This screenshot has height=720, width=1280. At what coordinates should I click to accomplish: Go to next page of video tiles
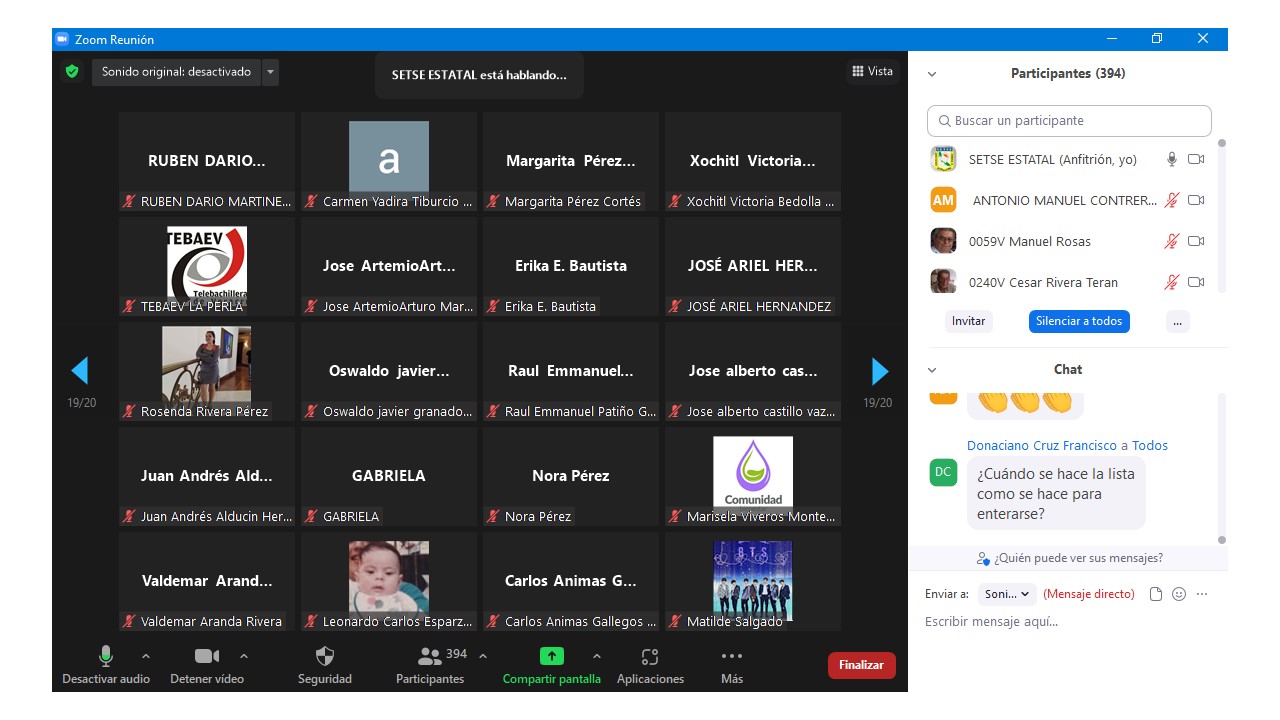[x=879, y=371]
